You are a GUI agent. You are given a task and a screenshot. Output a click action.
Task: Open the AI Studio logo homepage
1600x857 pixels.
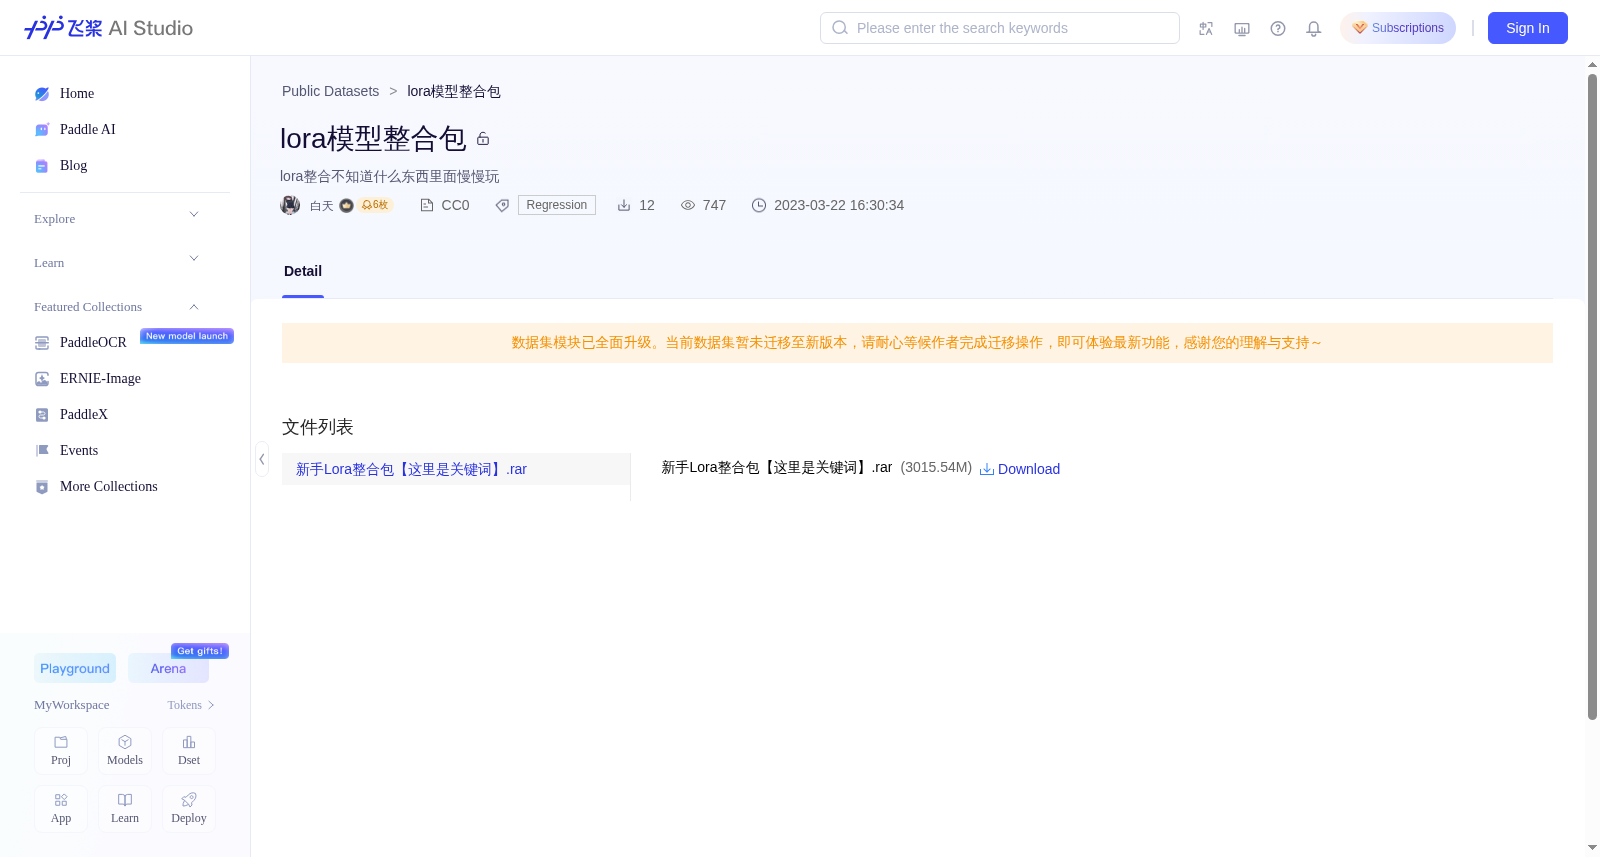(108, 28)
